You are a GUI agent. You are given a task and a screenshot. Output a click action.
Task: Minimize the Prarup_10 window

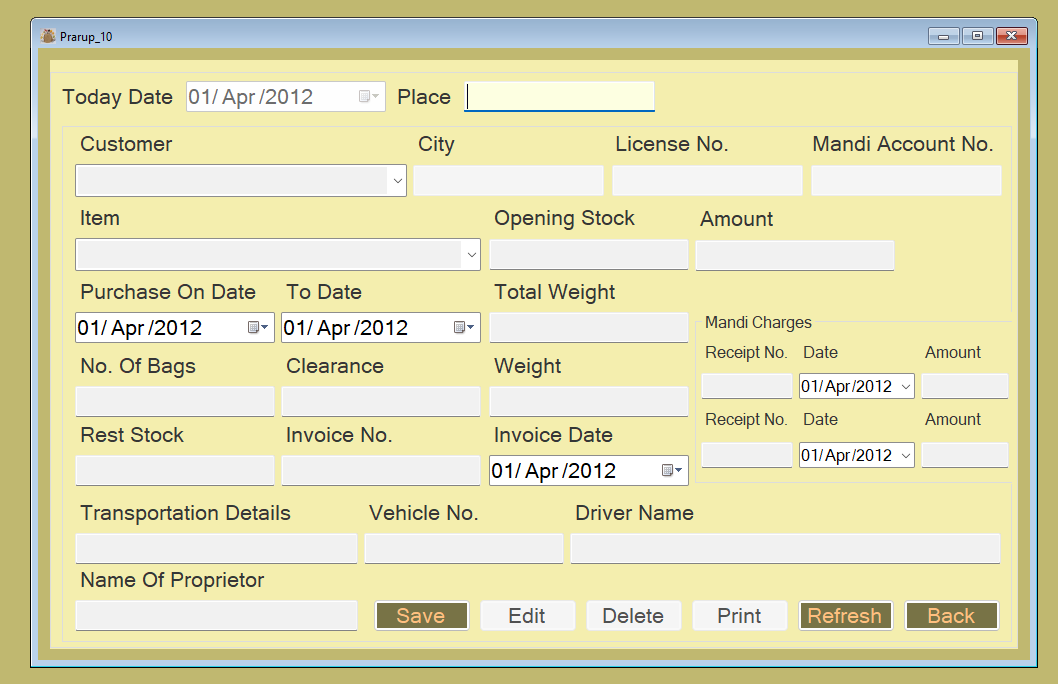pyautogui.click(x=943, y=36)
